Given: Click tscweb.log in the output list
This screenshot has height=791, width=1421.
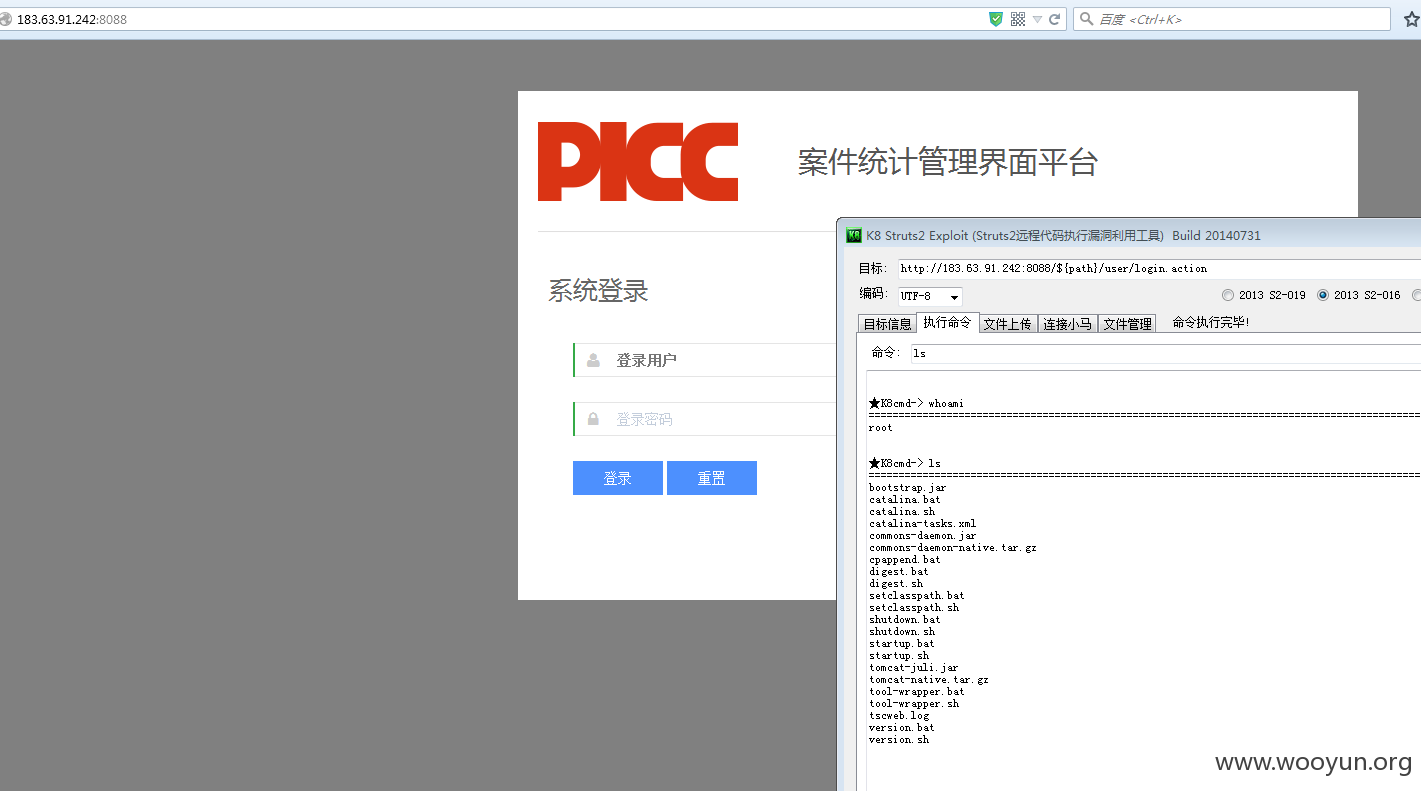Looking at the screenshot, I should (899, 716).
